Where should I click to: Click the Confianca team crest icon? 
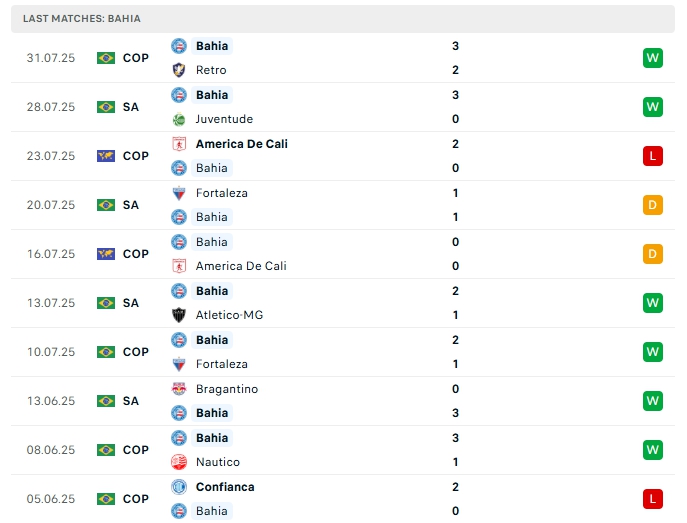coord(179,487)
